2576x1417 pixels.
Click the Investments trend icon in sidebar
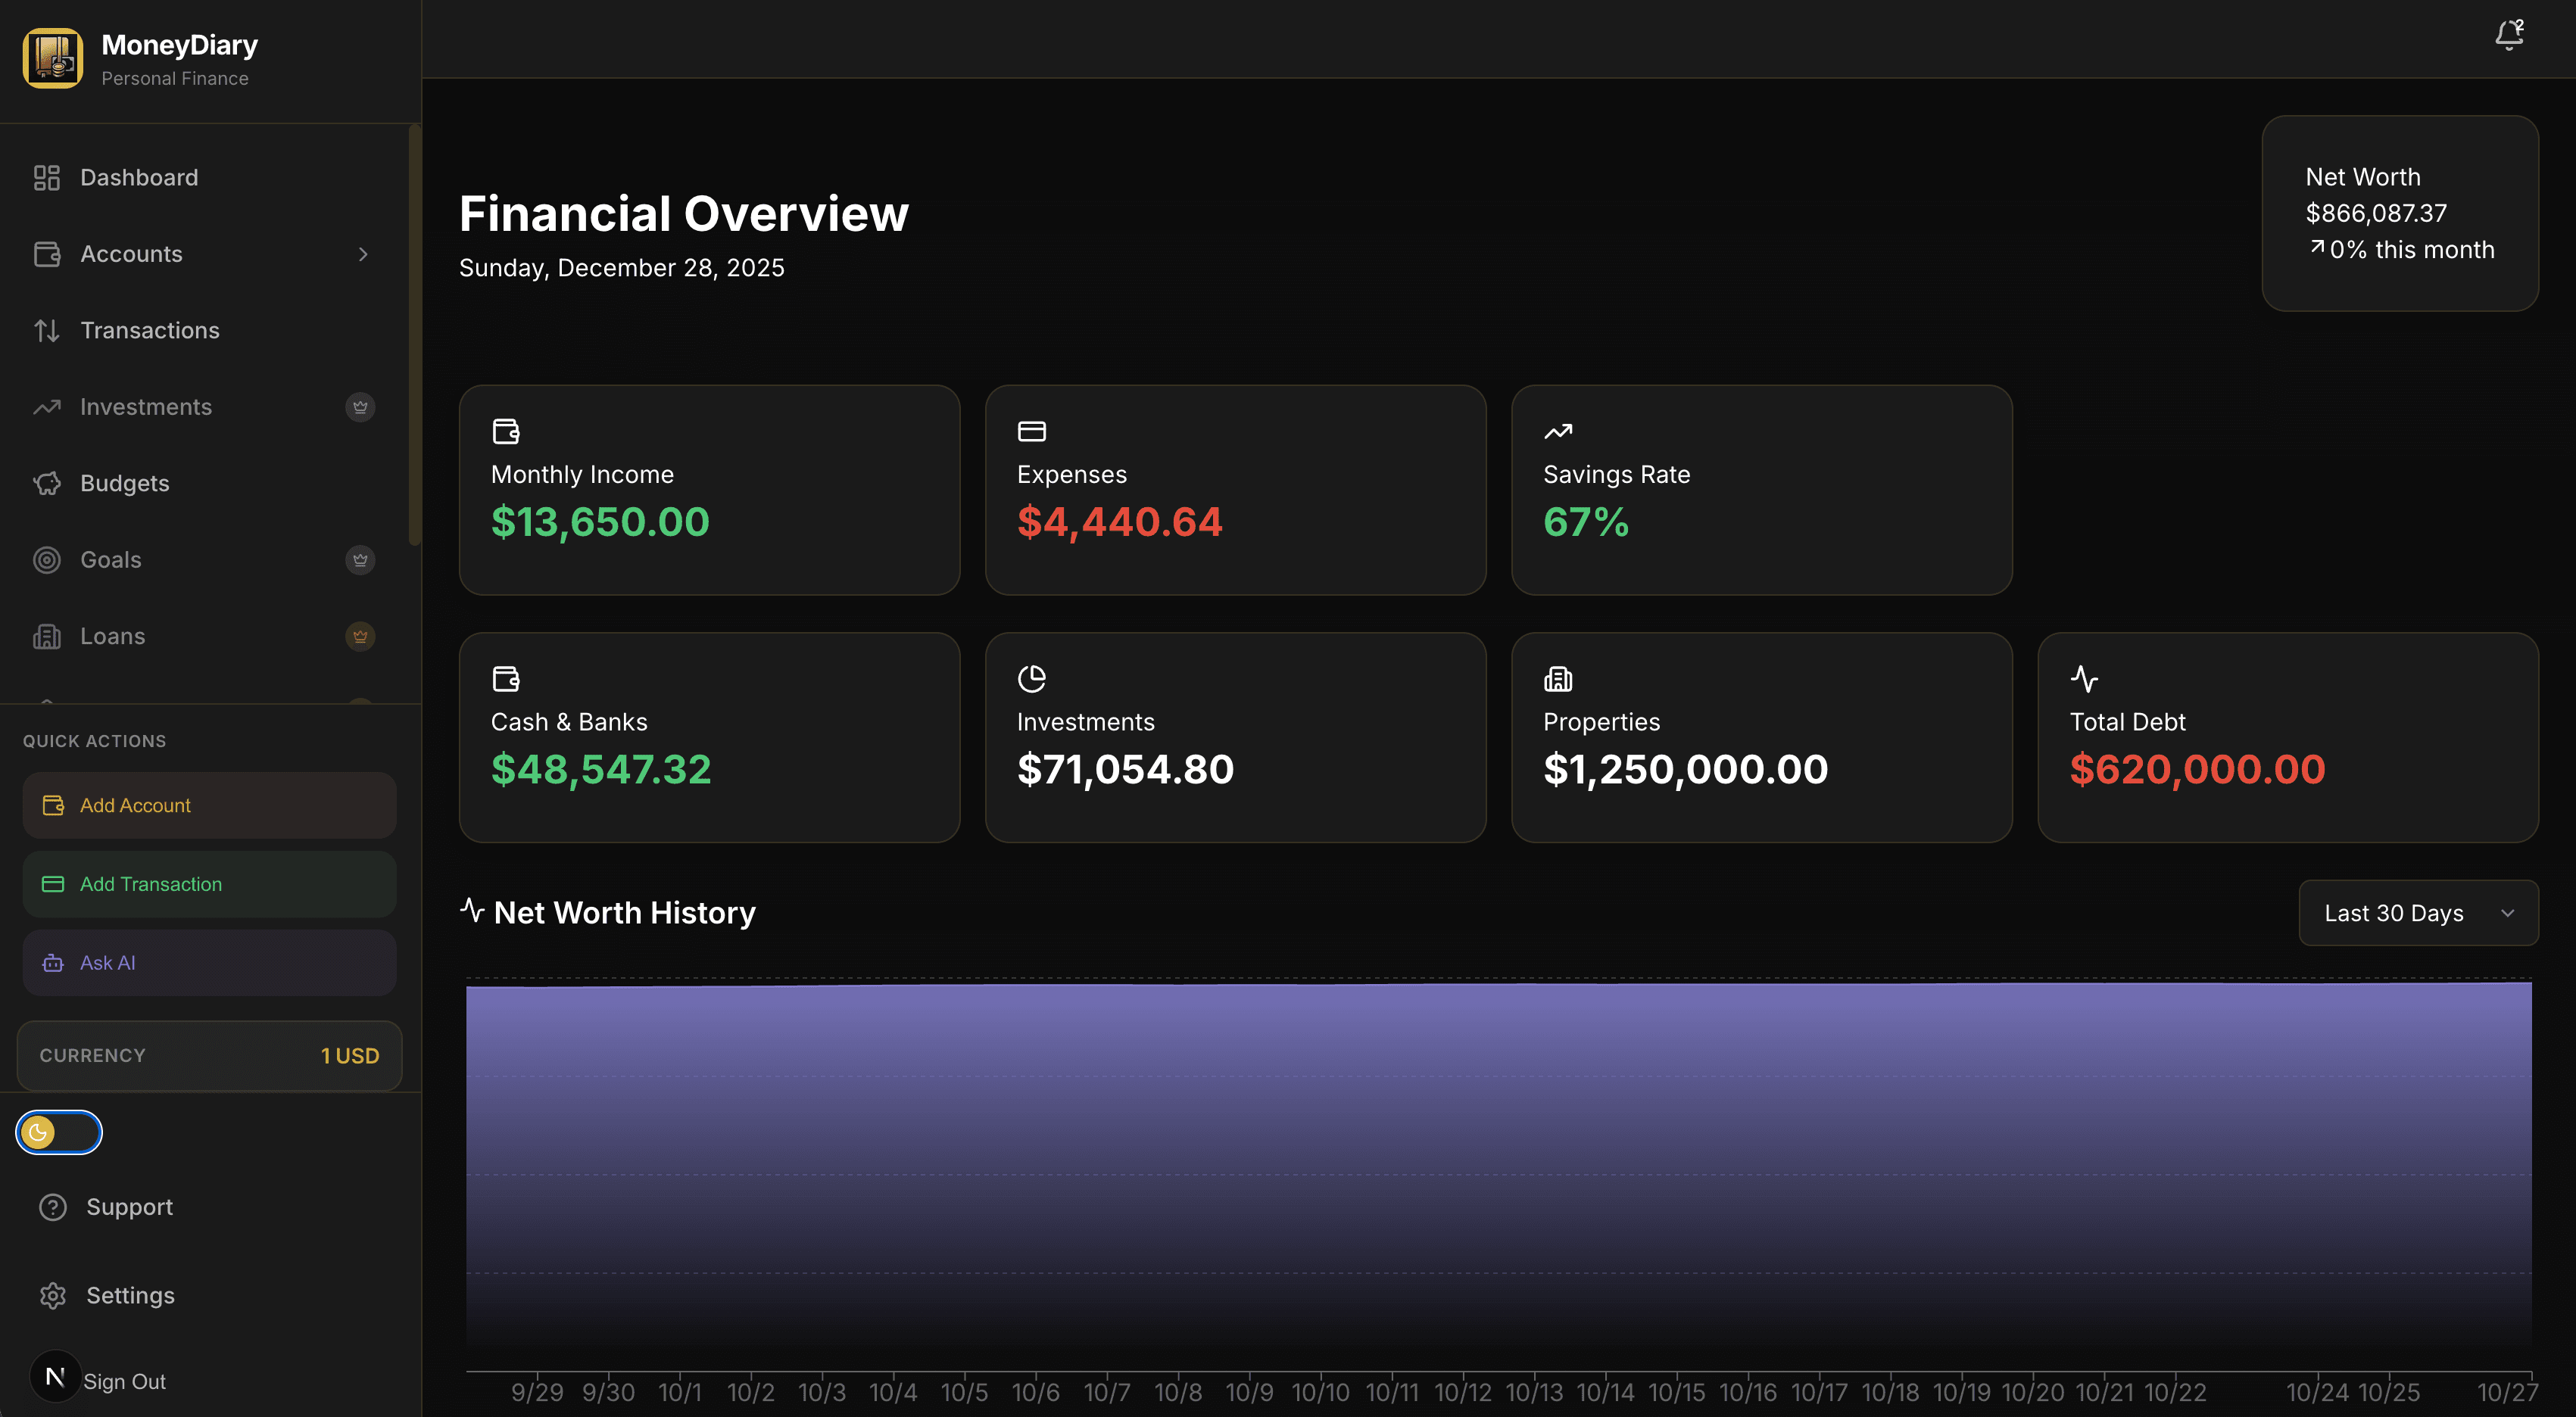pyautogui.click(x=46, y=407)
